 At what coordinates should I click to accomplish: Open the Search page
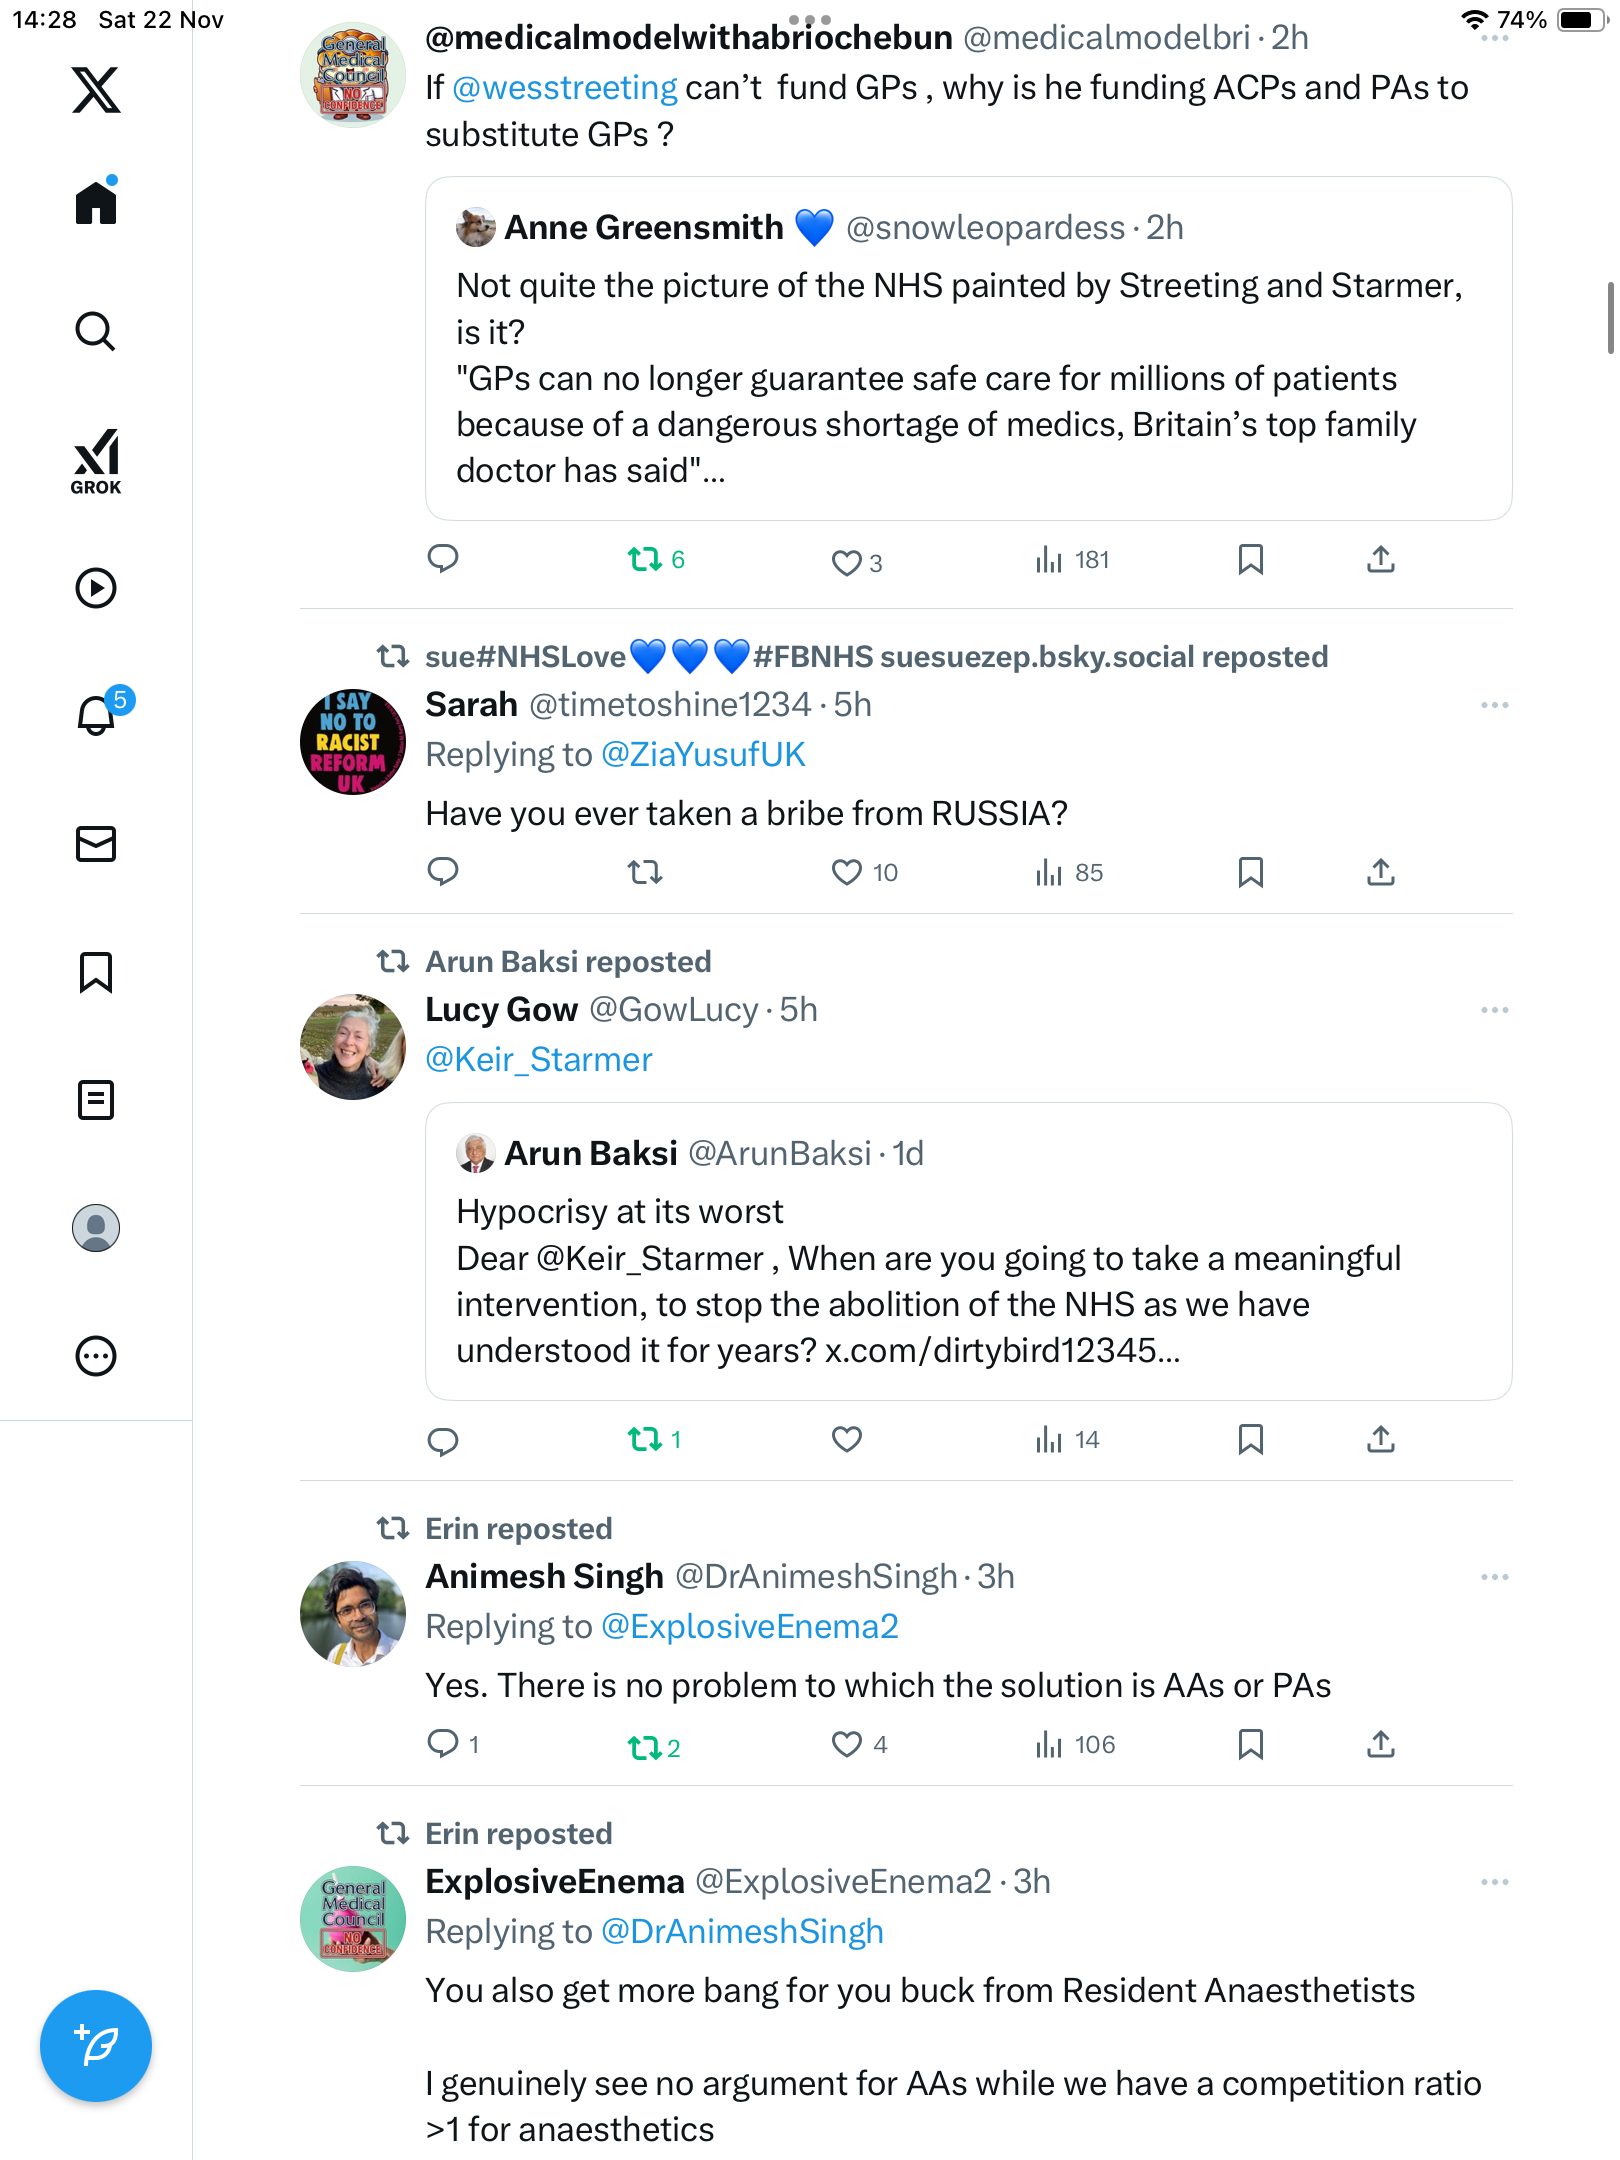(x=96, y=331)
